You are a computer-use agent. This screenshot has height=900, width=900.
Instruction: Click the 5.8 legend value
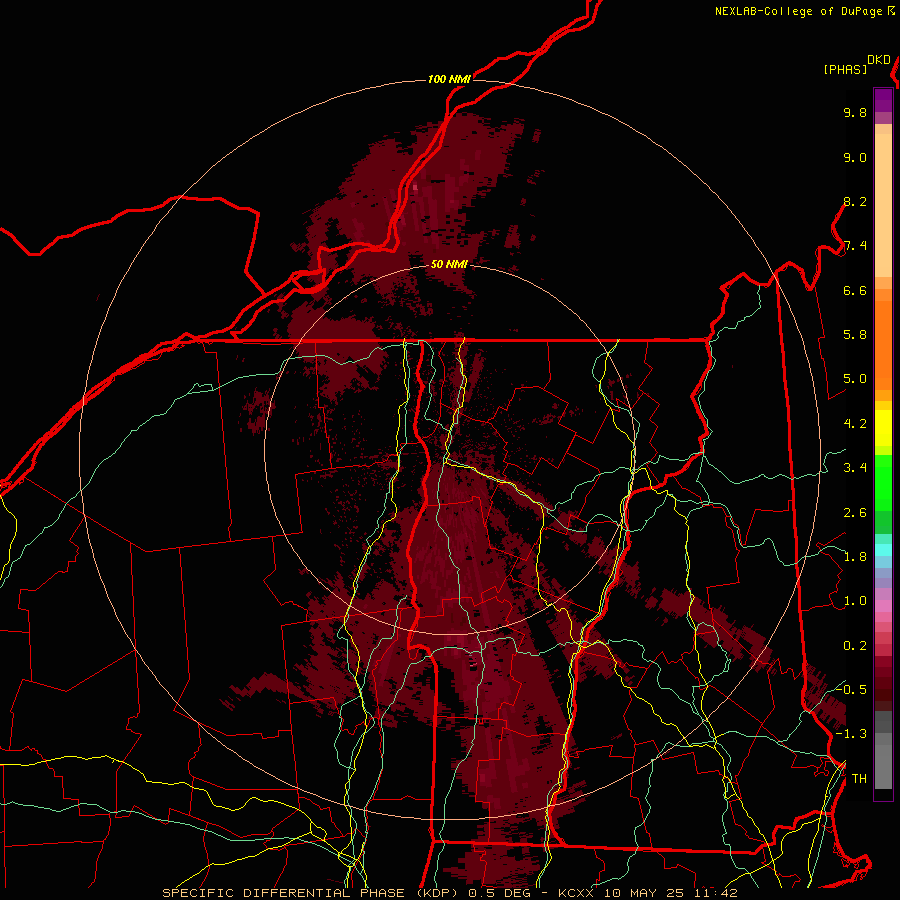click(x=855, y=335)
